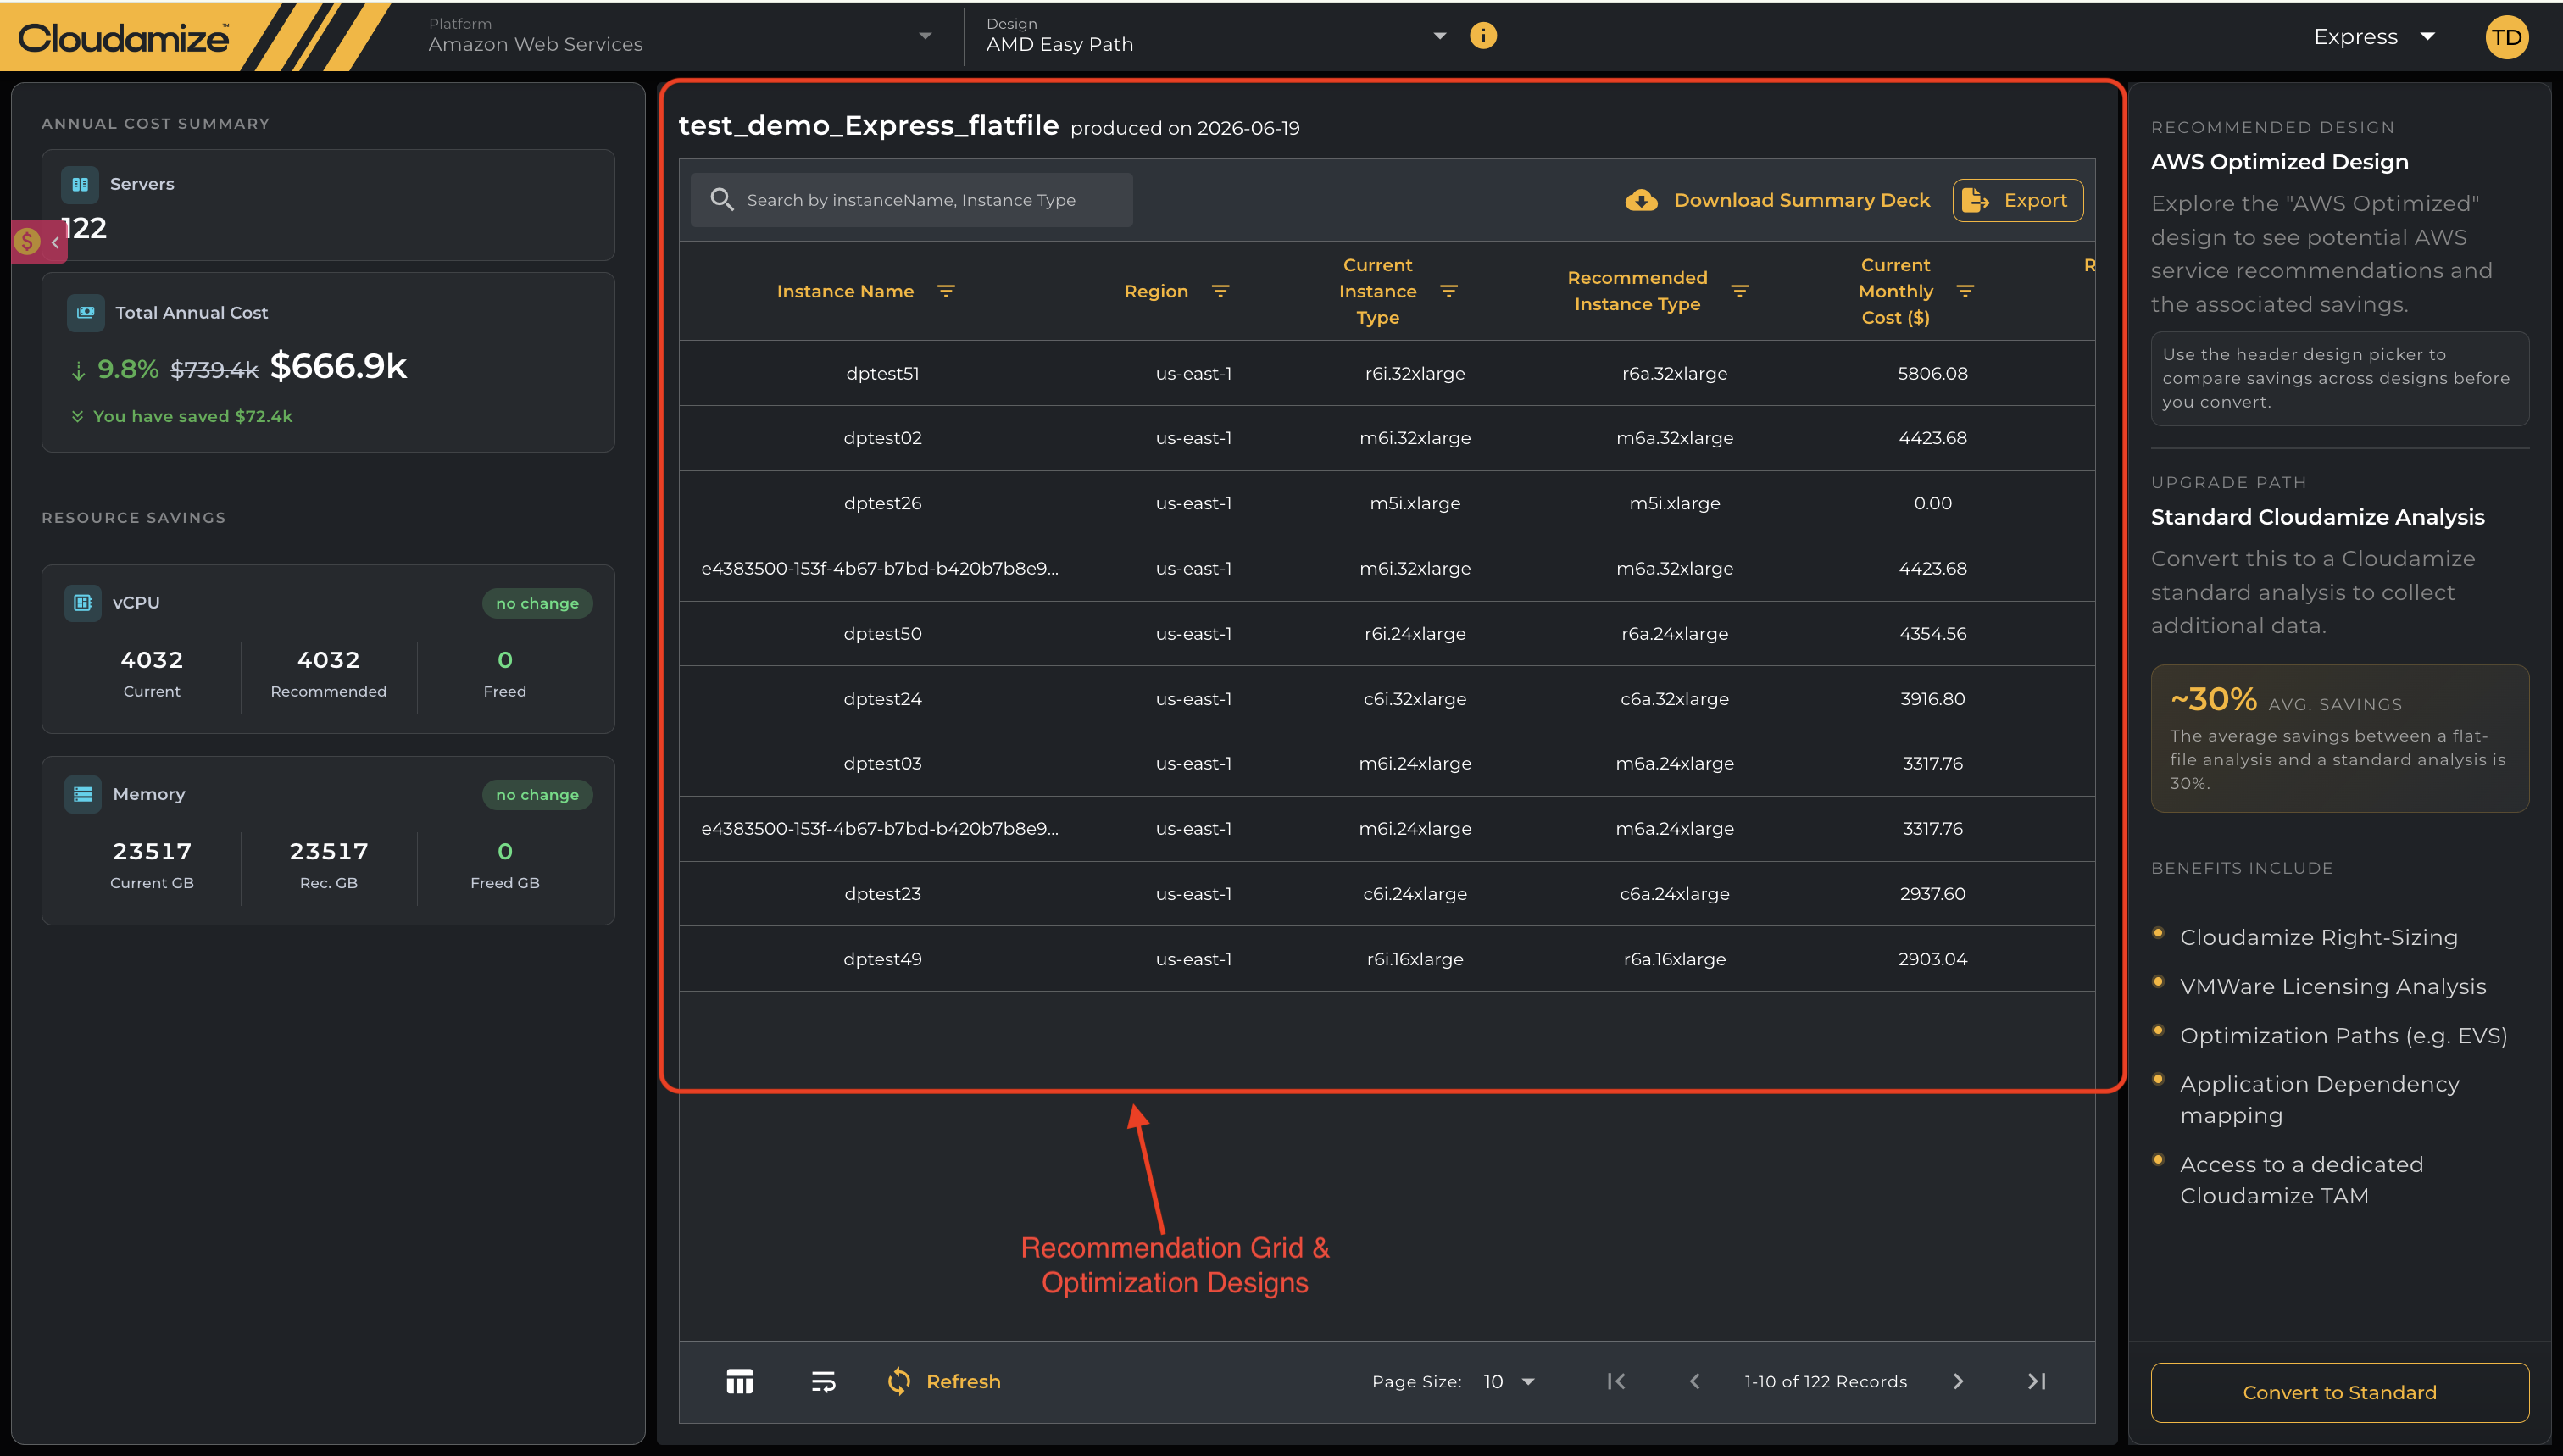Click the dollar sign side tab icon
Screen dimensions: 2563x1456
[27, 241]
